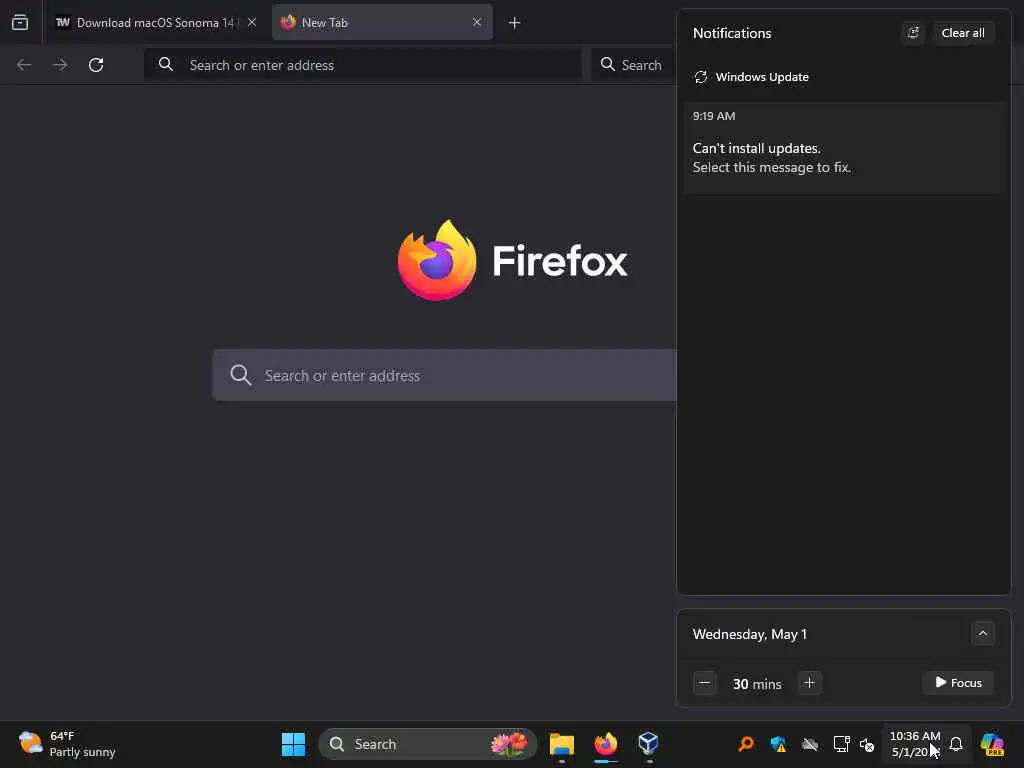Viewport: 1024px width, 768px height.
Task: Click the notification bell icon
Action: pos(956,744)
